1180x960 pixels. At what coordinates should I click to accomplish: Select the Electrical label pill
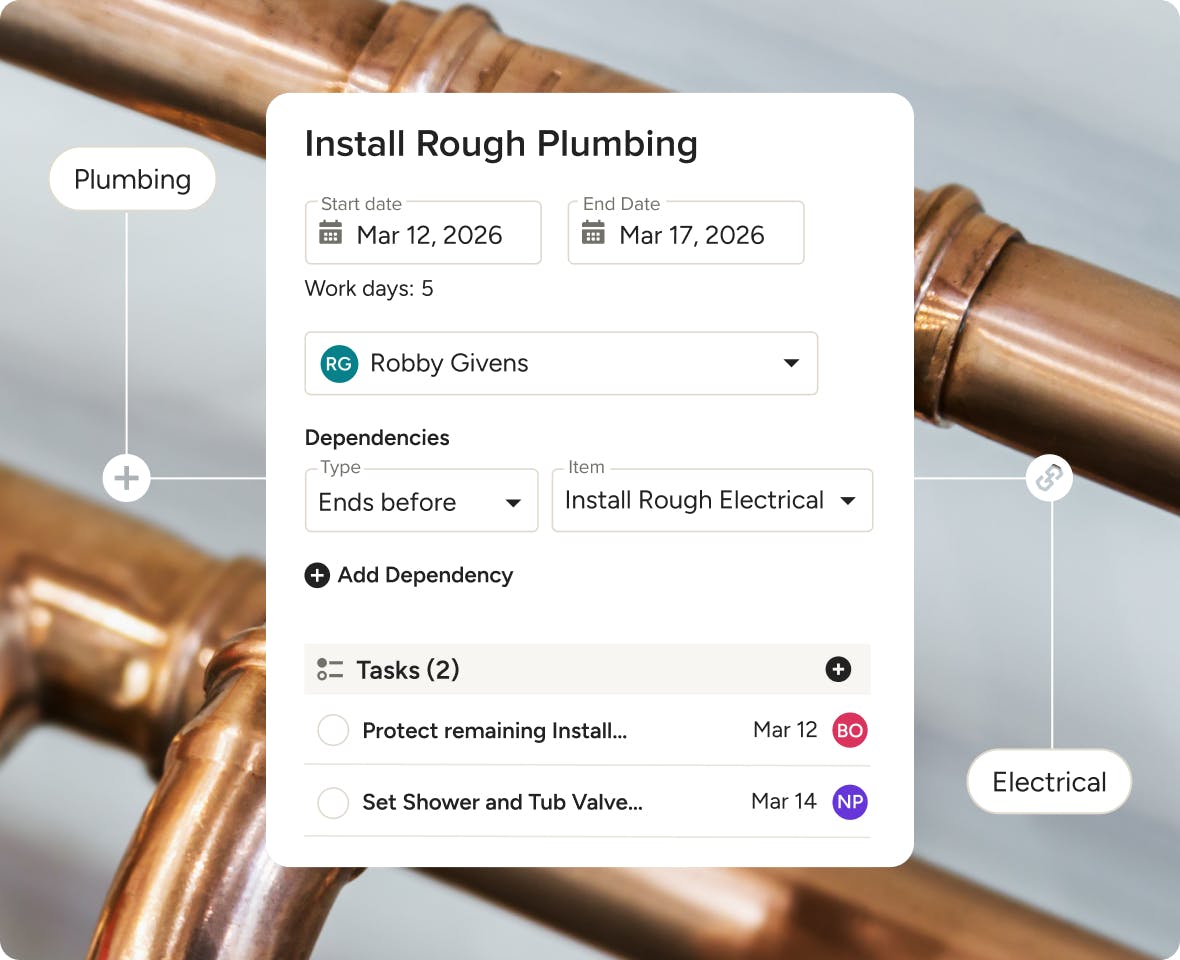click(x=1049, y=782)
